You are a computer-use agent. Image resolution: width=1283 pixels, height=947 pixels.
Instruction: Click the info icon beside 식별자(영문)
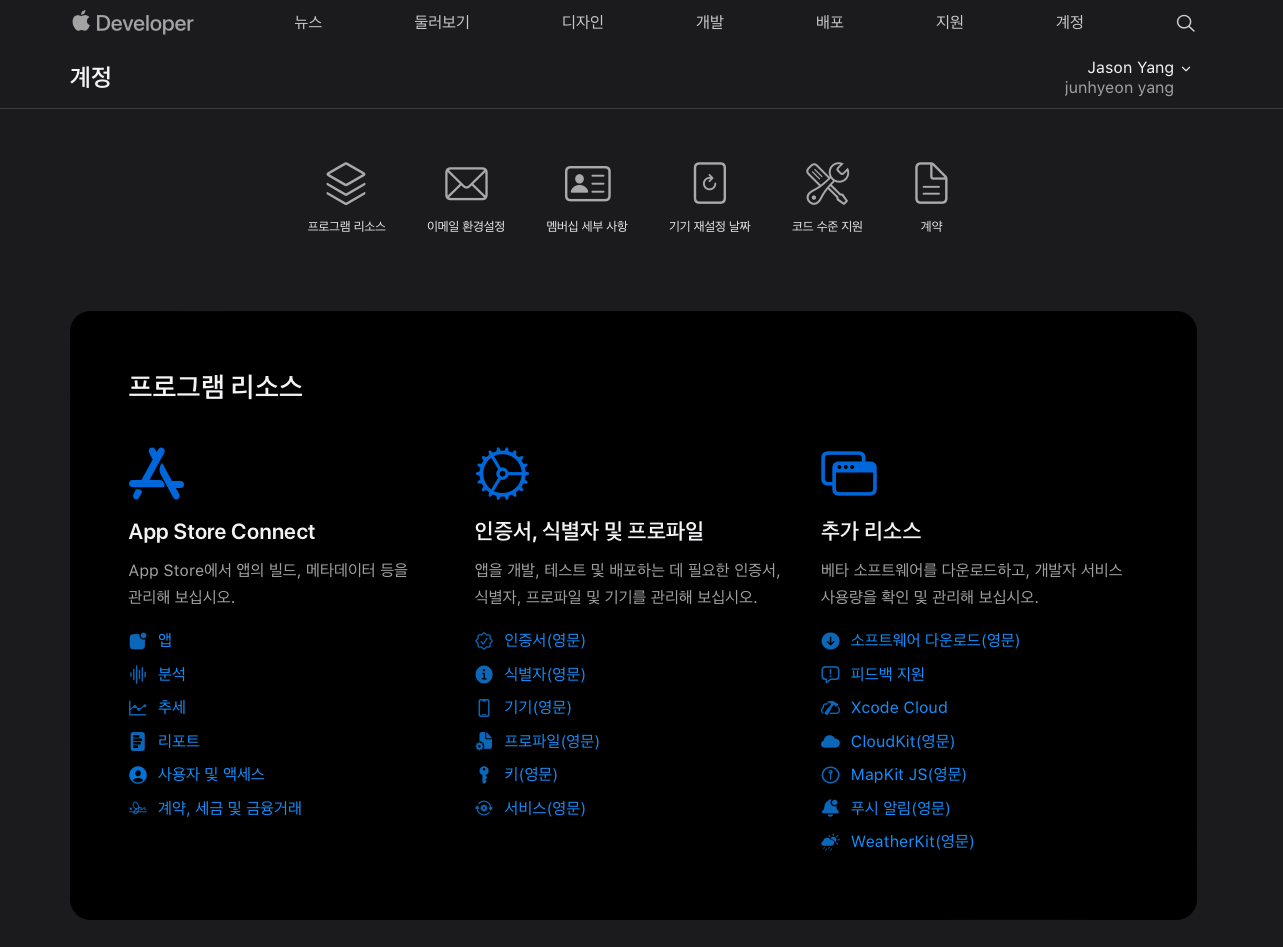484,674
